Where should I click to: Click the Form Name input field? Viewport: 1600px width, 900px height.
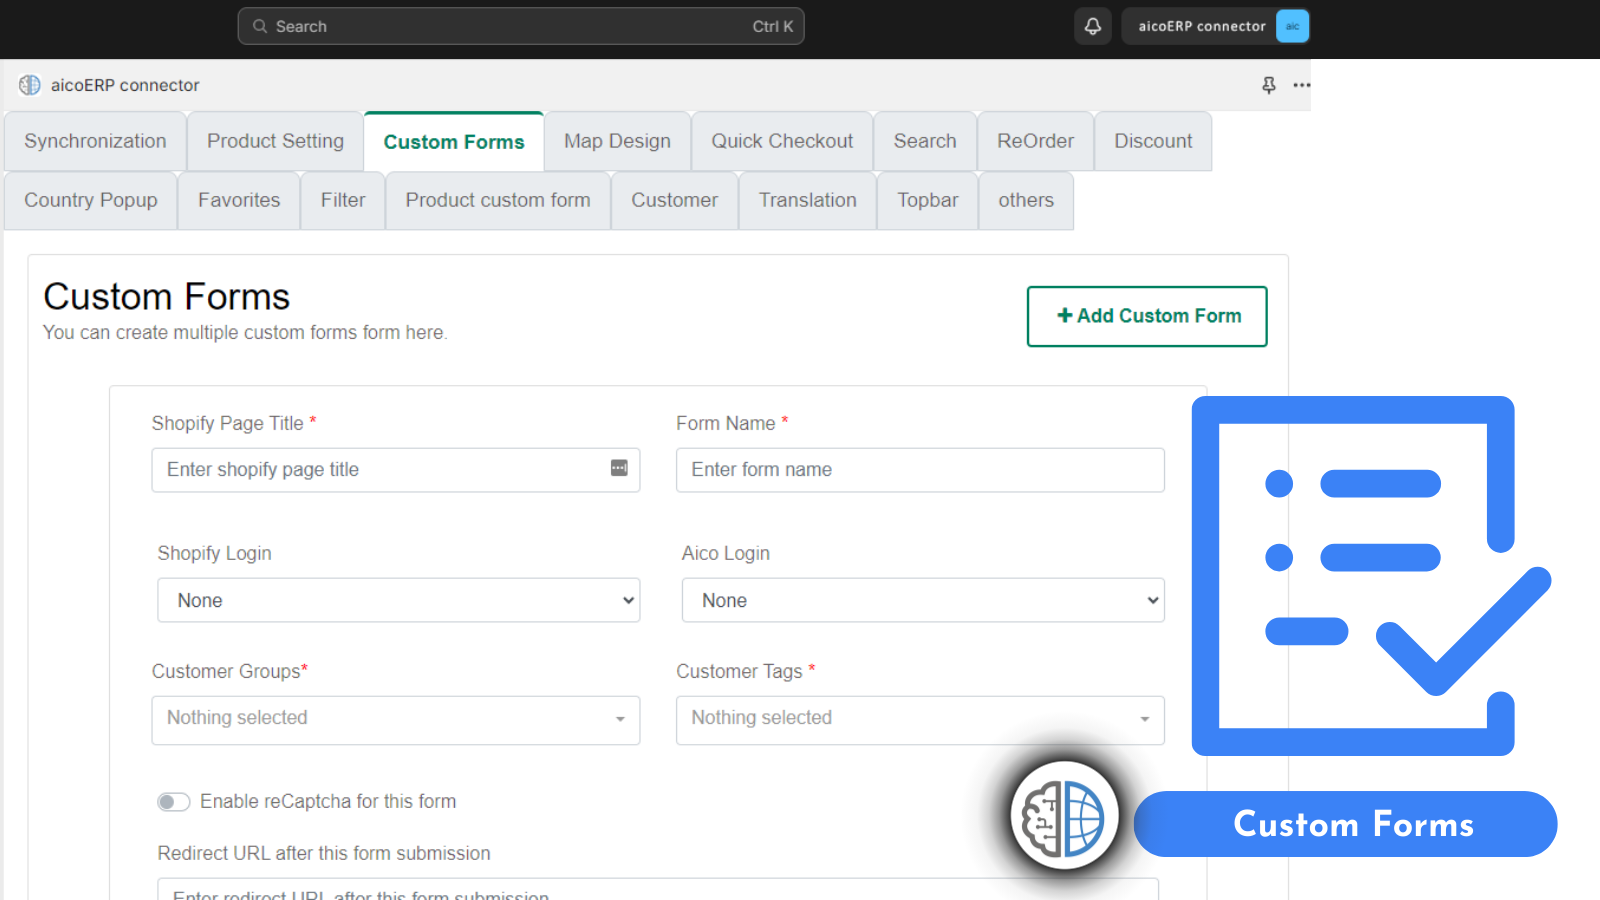click(x=920, y=470)
